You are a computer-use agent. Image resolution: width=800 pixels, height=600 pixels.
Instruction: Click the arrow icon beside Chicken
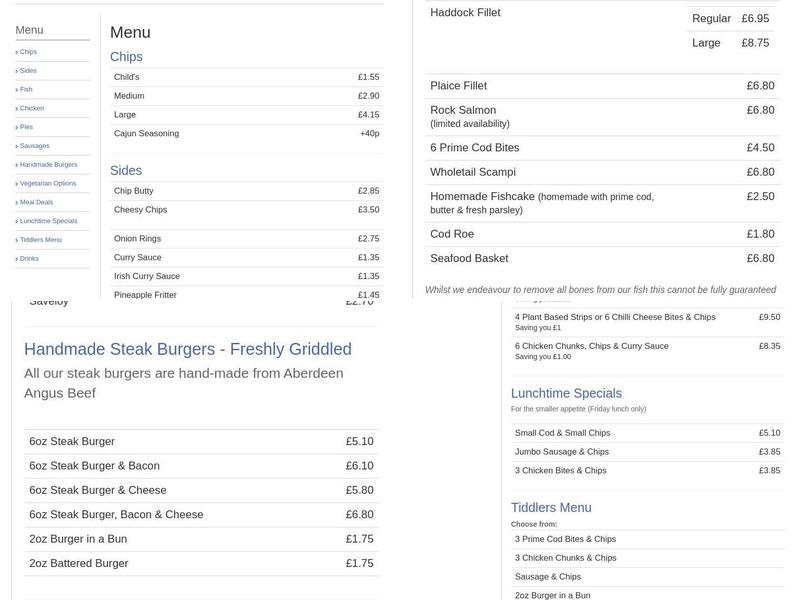18,108
